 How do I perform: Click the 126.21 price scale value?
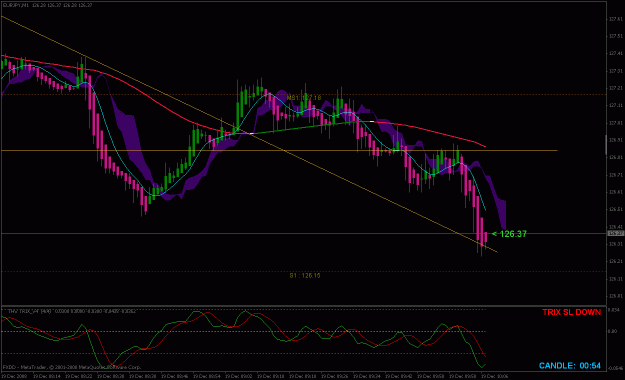[616, 261]
